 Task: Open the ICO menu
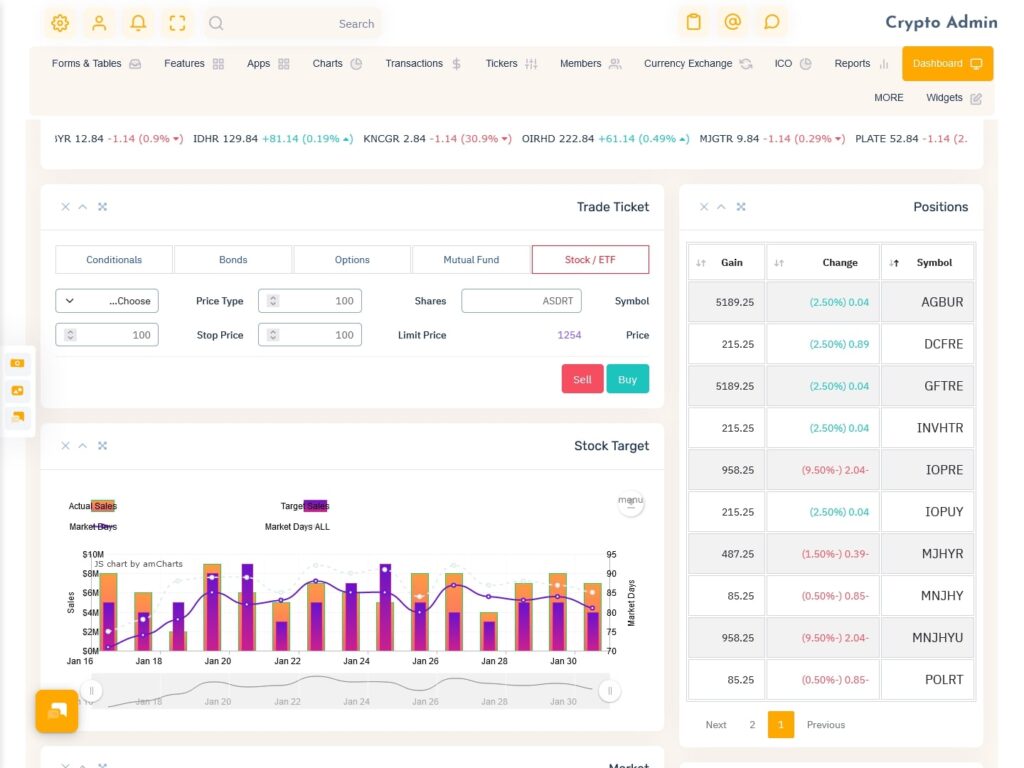coord(792,63)
